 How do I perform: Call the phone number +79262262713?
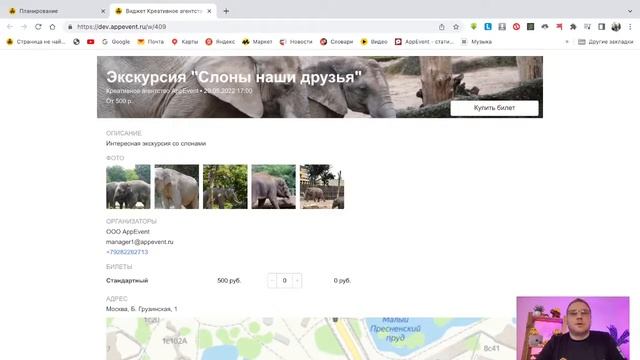click(127, 252)
